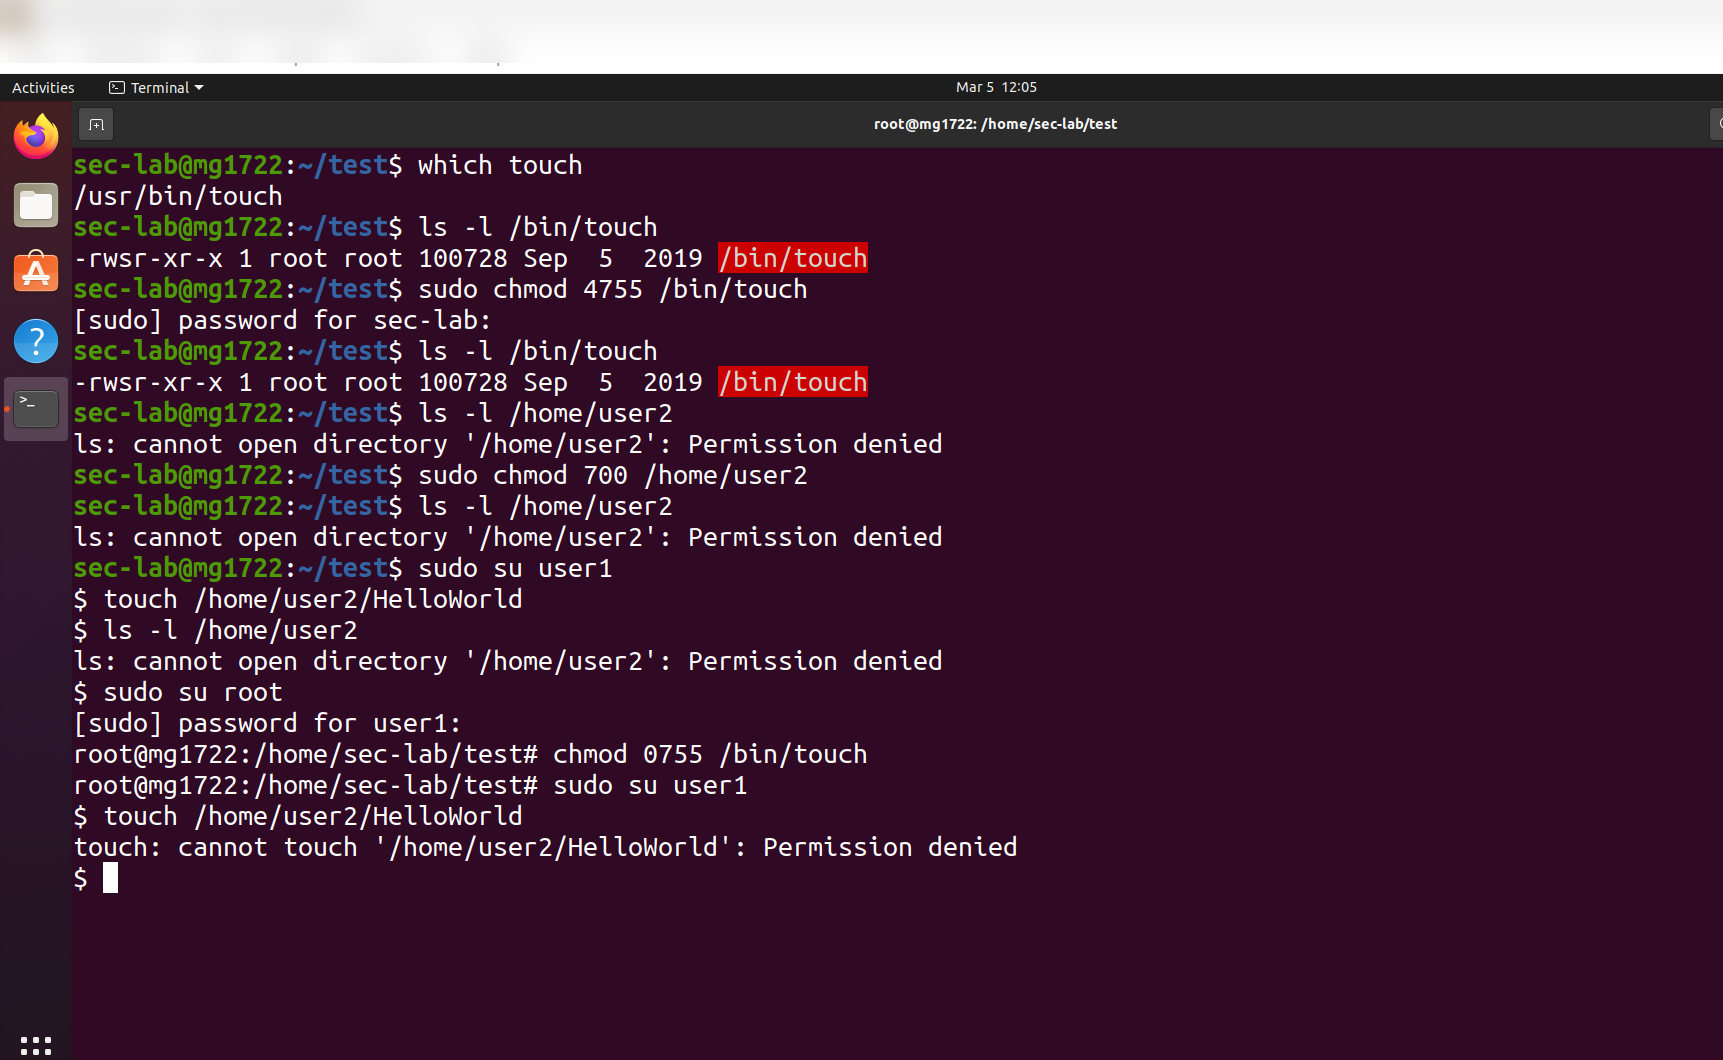Screen dimensions: 1723x1060
Task: Select the Terminal icon in the dock
Action: tap(36, 409)
